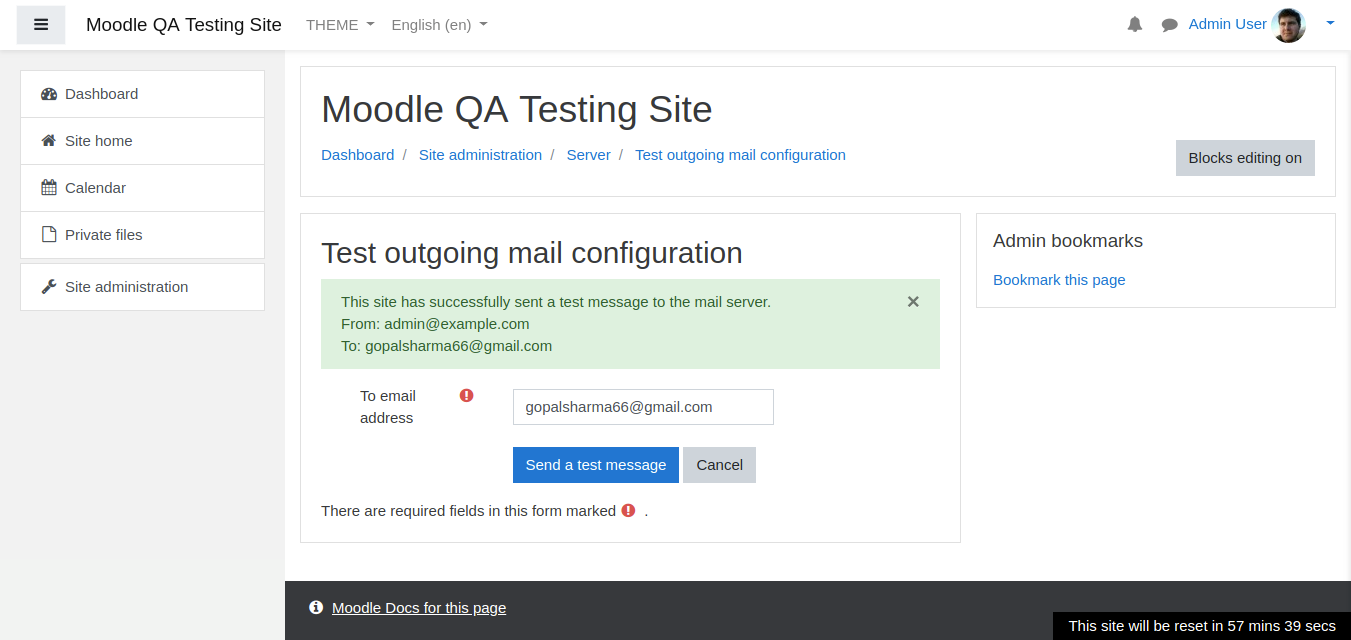Focus the To email address field
The image size is (1351, 640).
click(x=643, y=407)
